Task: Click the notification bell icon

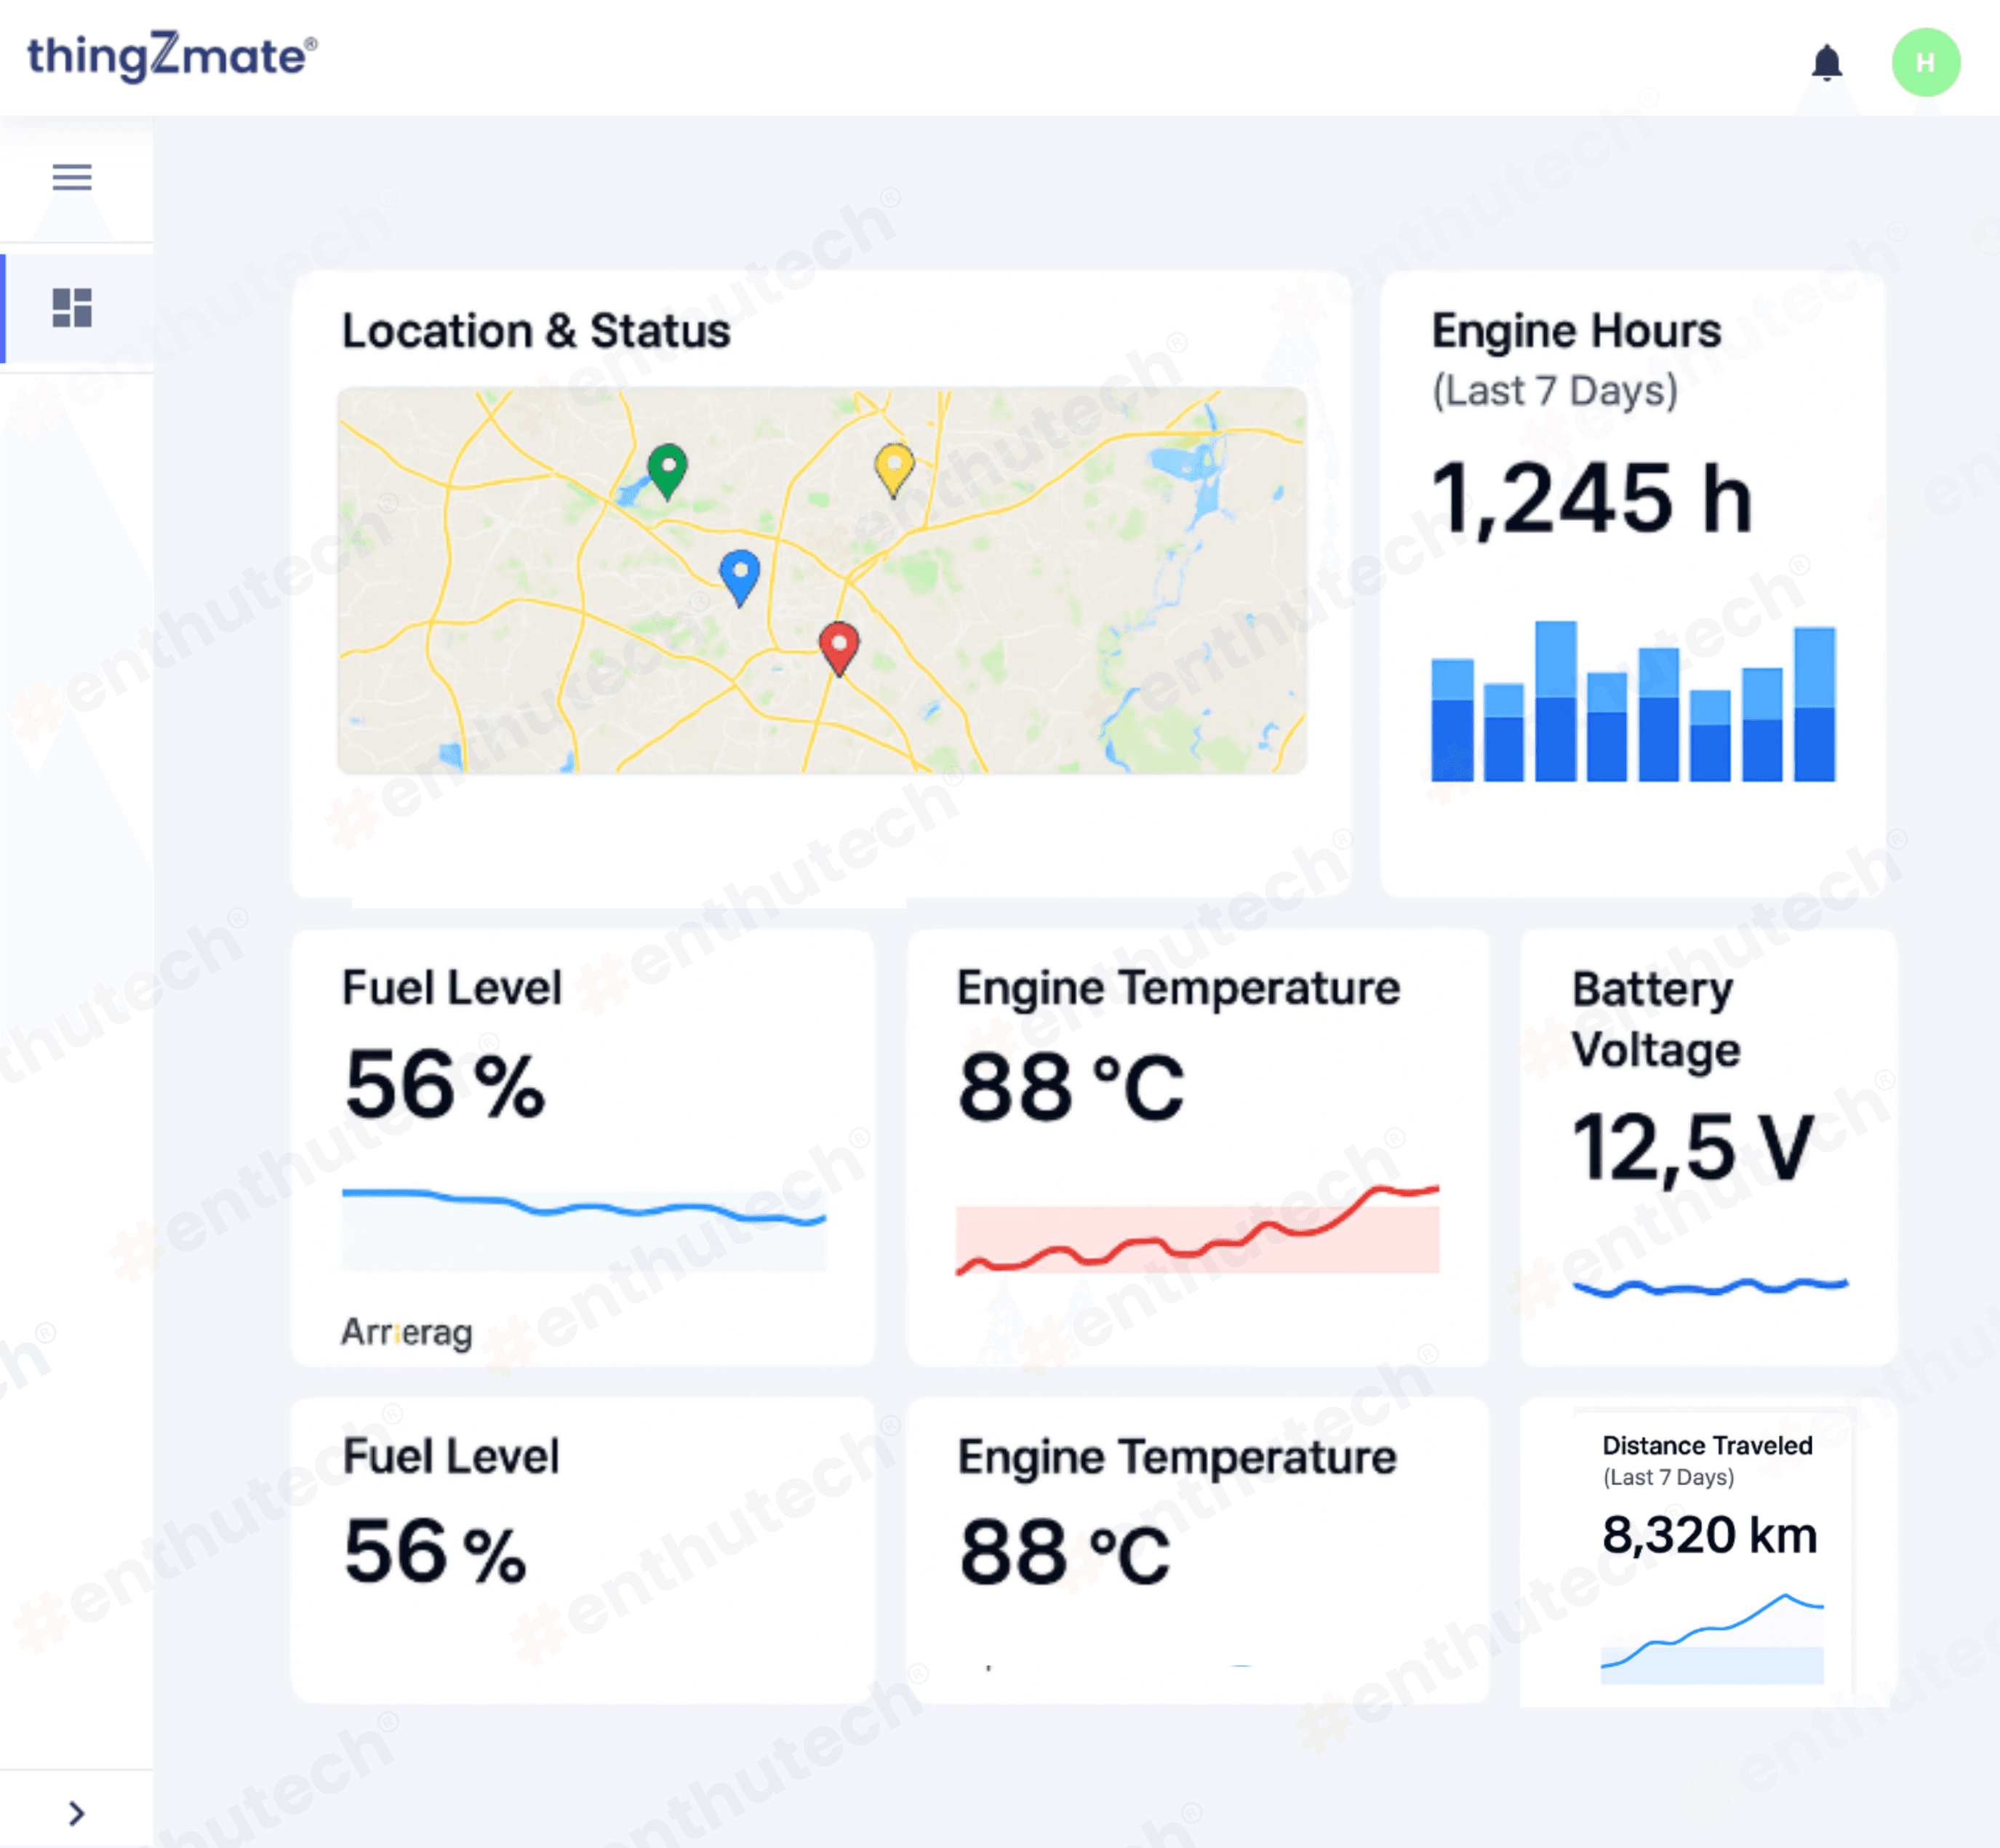Action: (1826, 63)
